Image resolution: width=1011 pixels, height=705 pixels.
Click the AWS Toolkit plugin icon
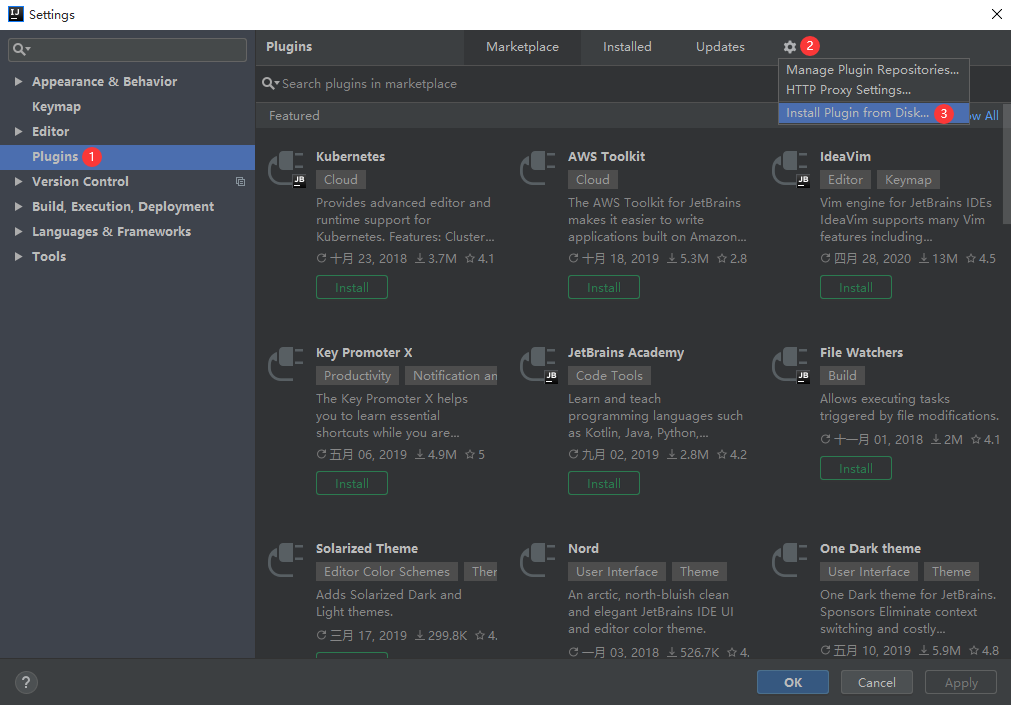point(538,169)
